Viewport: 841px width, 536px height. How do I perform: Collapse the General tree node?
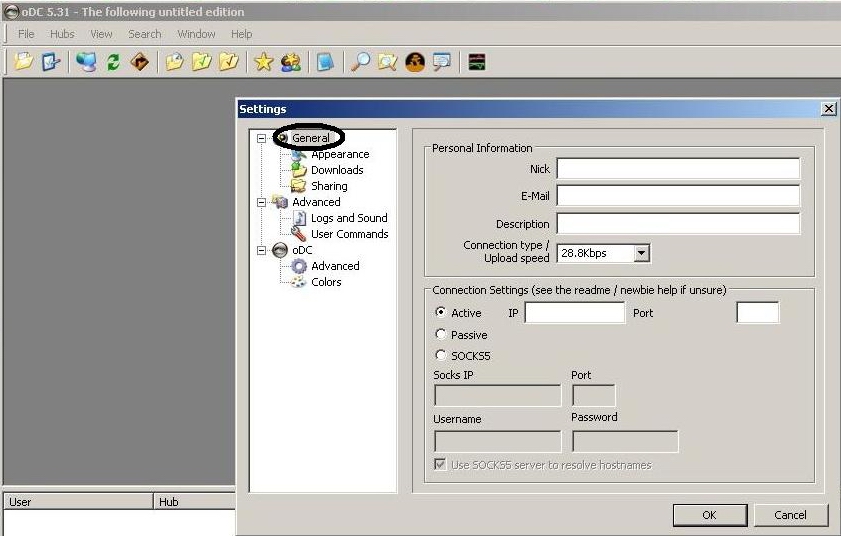(x=261, y=138)
